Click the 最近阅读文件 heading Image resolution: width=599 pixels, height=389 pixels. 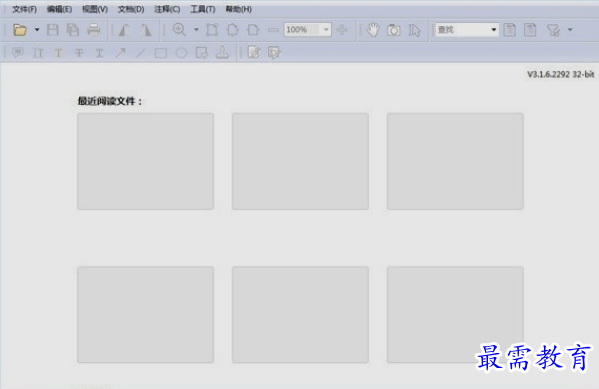[x=110, y=101]
